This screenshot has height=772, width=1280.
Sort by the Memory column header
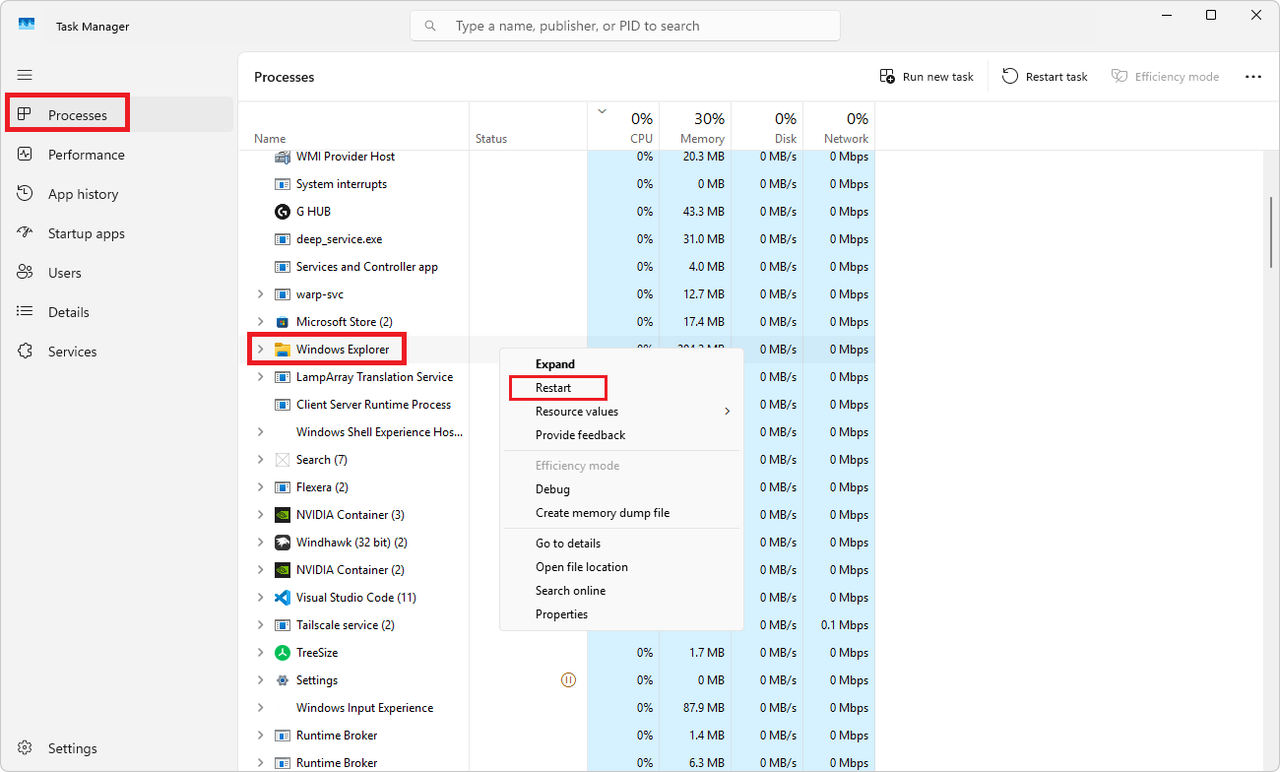[x=695, y=126]
